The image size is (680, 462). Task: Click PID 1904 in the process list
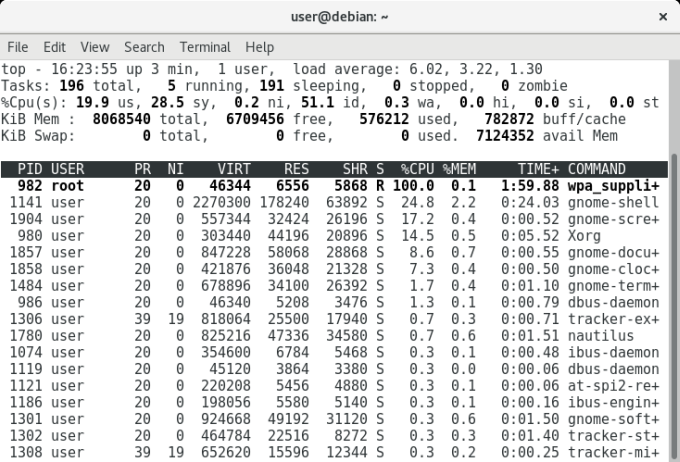[x=26, y=219]
